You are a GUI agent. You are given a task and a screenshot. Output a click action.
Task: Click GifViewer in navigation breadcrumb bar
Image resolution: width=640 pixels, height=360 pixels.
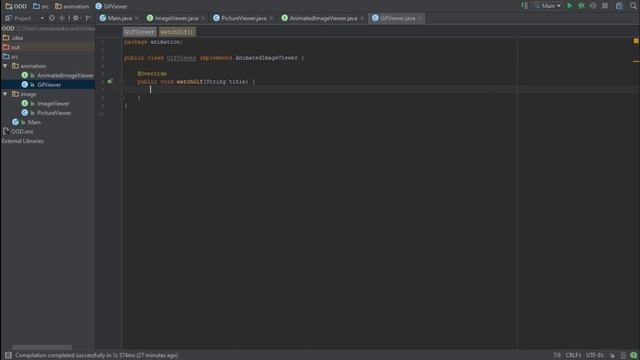[111, 6]
